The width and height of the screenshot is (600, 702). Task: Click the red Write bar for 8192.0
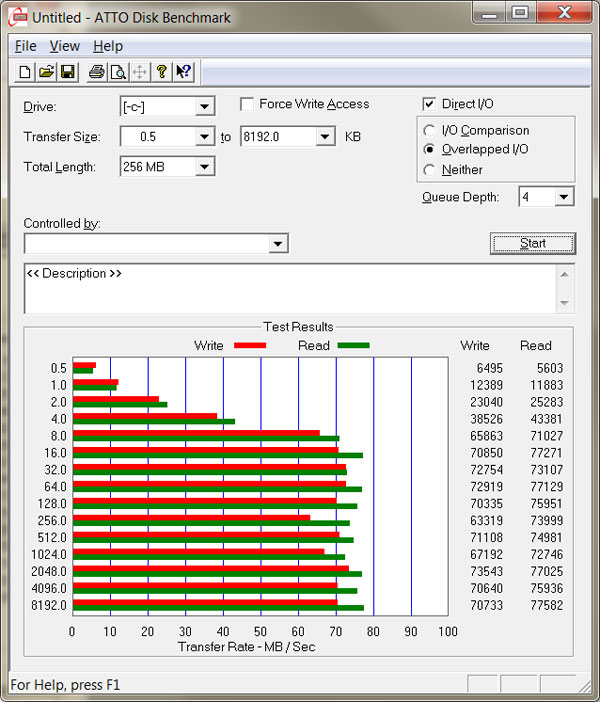(x=206, y=602)
